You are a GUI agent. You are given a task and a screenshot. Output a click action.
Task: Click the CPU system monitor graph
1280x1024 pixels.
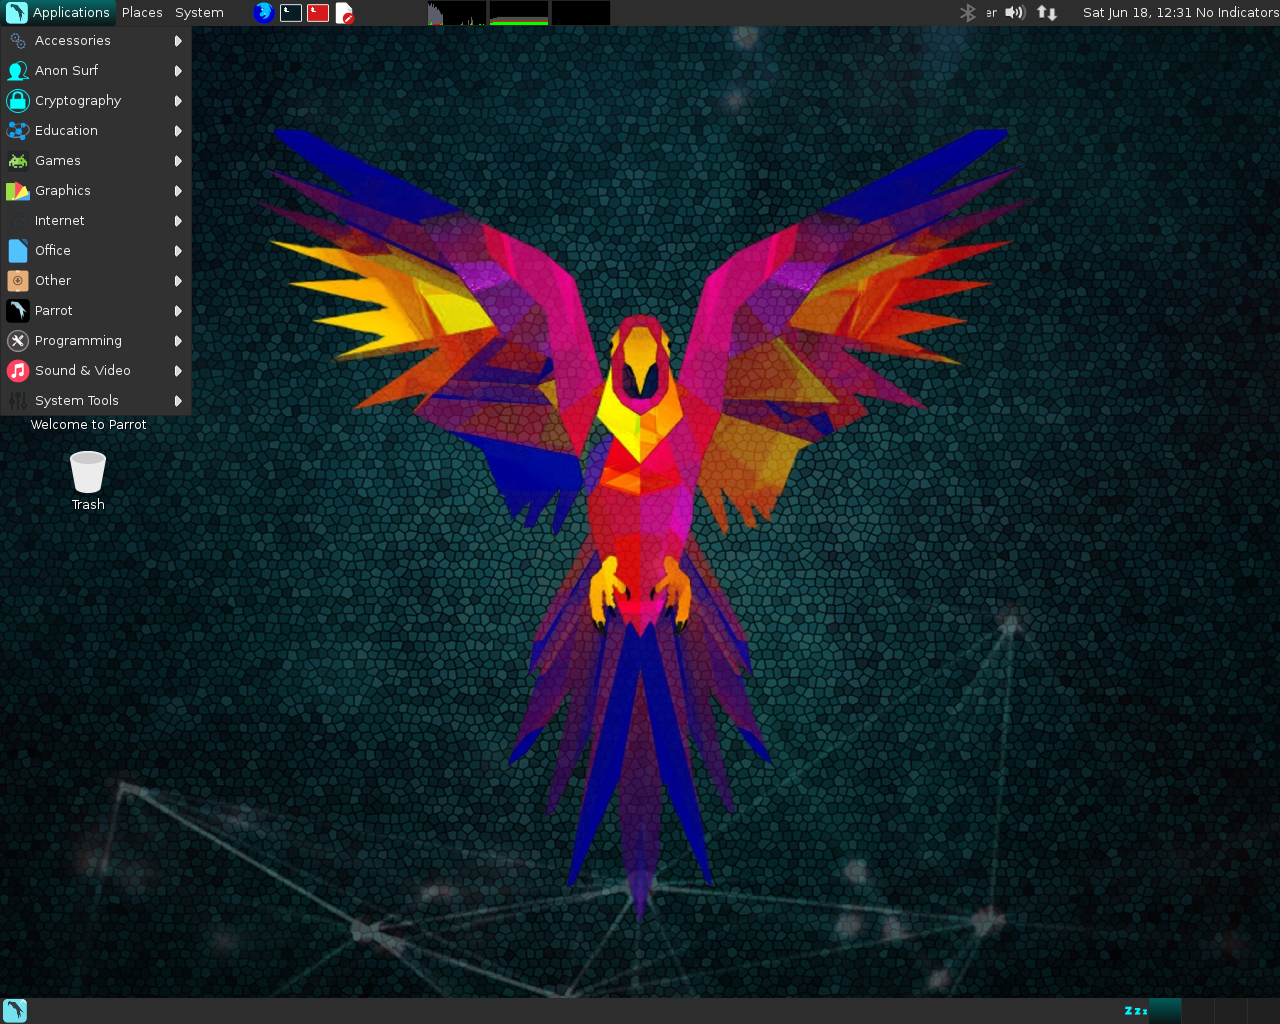click(457, 13)
